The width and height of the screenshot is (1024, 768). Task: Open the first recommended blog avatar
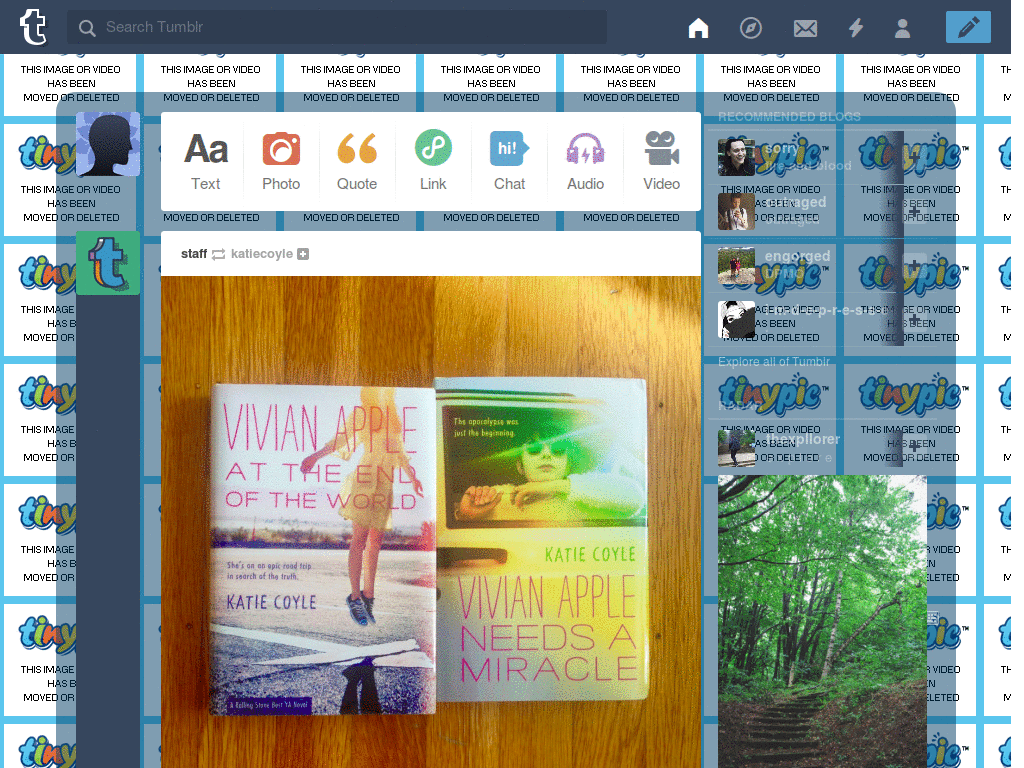[736, 157]
